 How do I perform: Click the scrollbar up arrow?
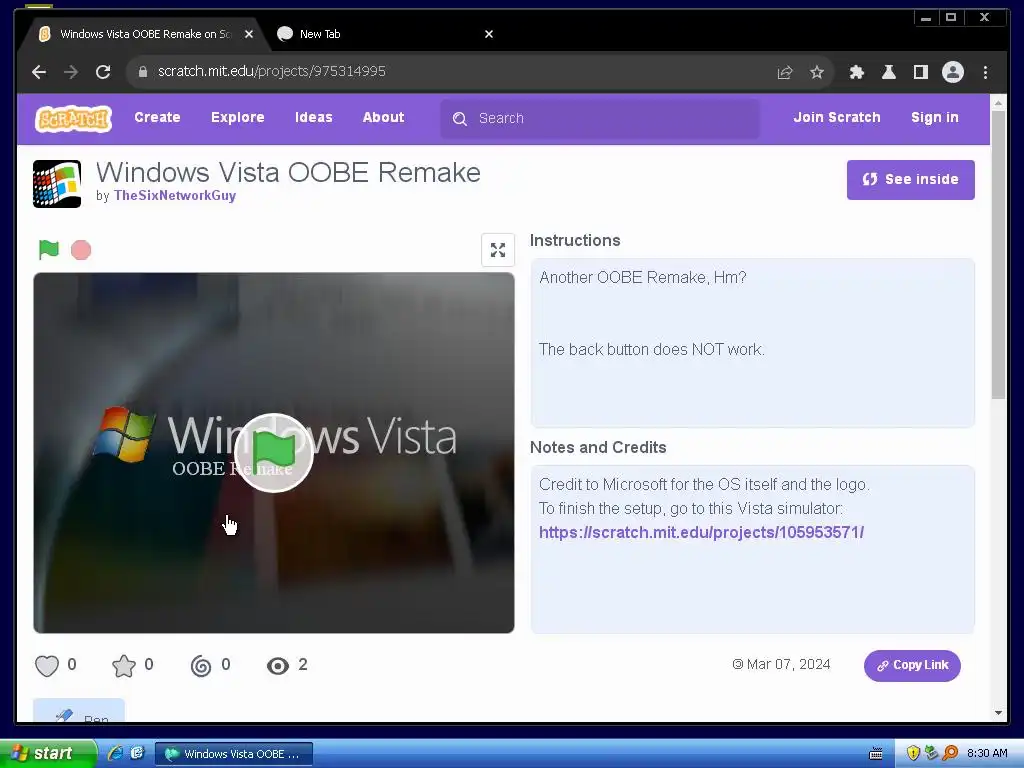coord(998,103)
